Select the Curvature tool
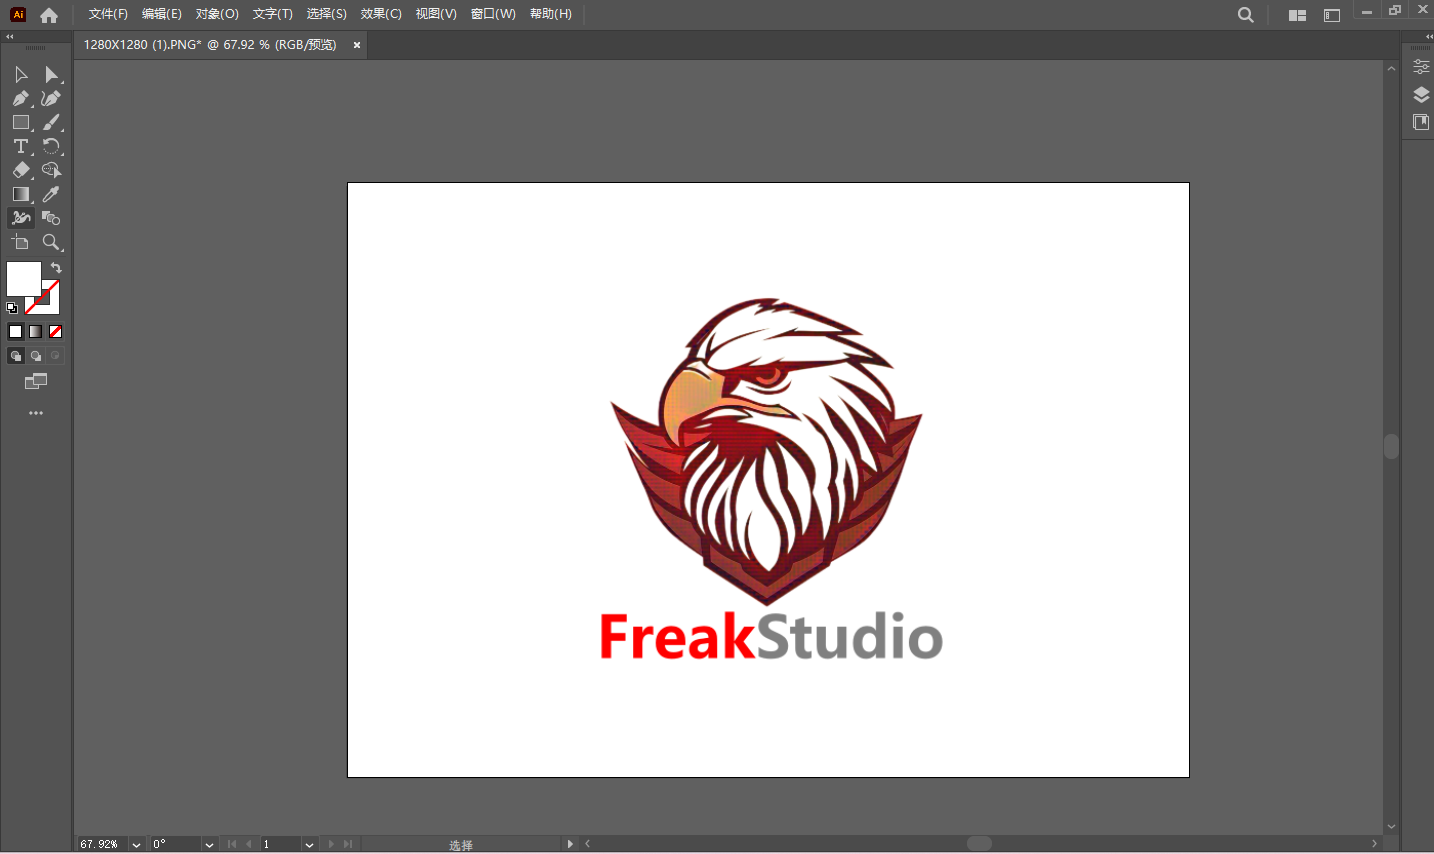 52,98
